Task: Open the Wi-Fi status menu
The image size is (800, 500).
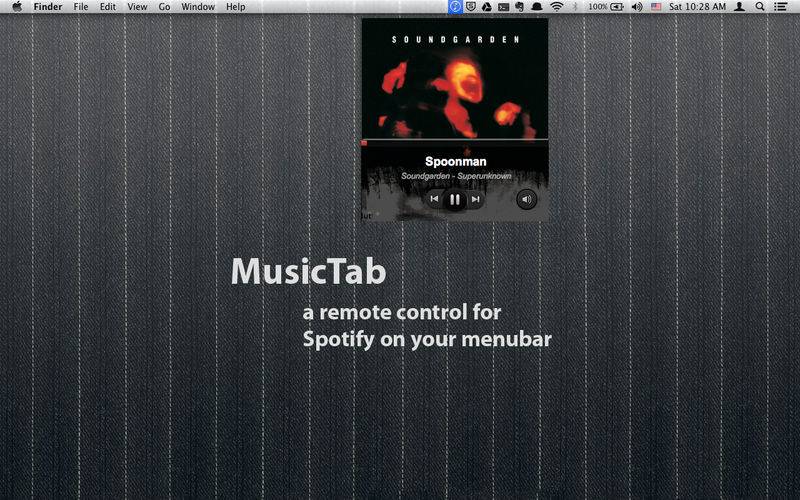Action: 557,7
